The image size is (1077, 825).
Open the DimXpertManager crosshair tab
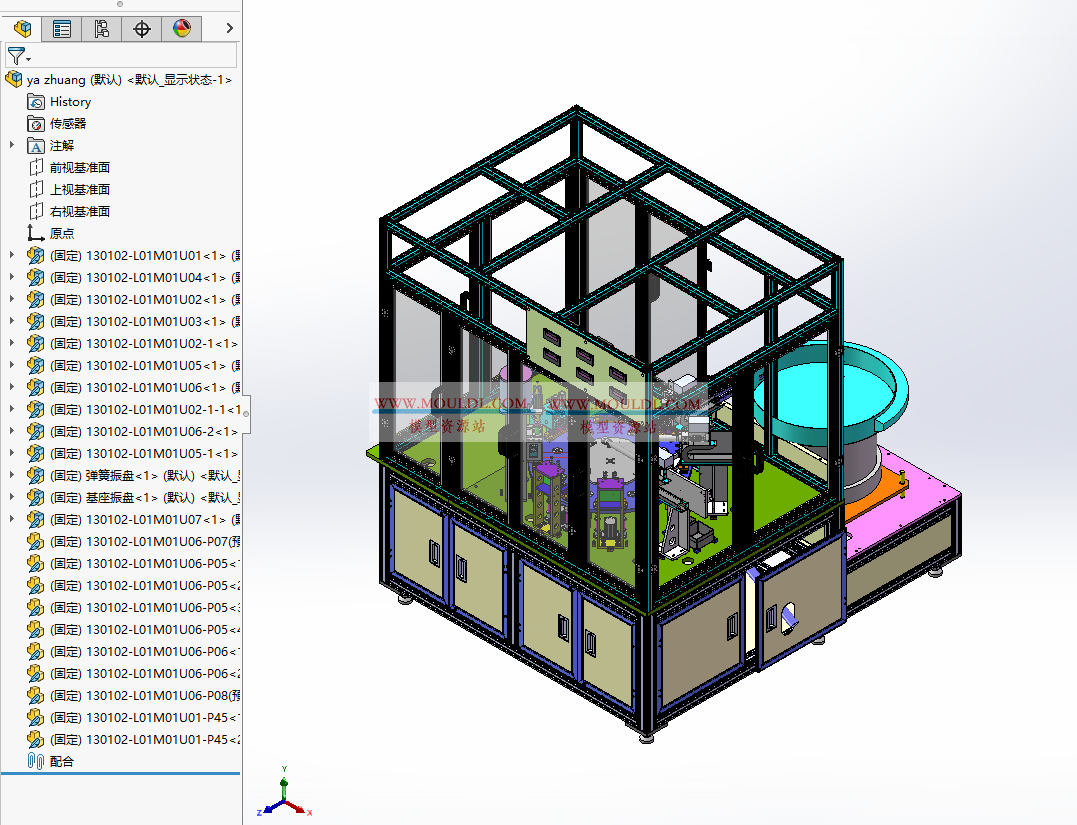pos(142,29)
